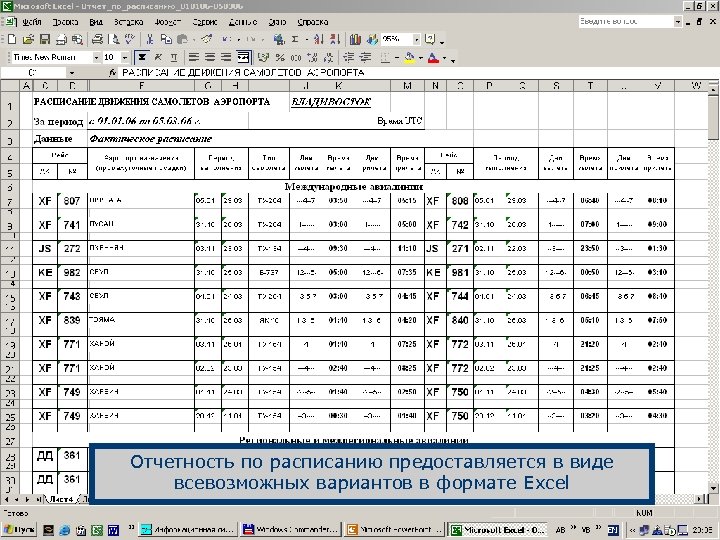Image resolution: width=720 pixels, height=540 pixels.
Task: Apply percent style icon
Action: click(x=280, y=57)
